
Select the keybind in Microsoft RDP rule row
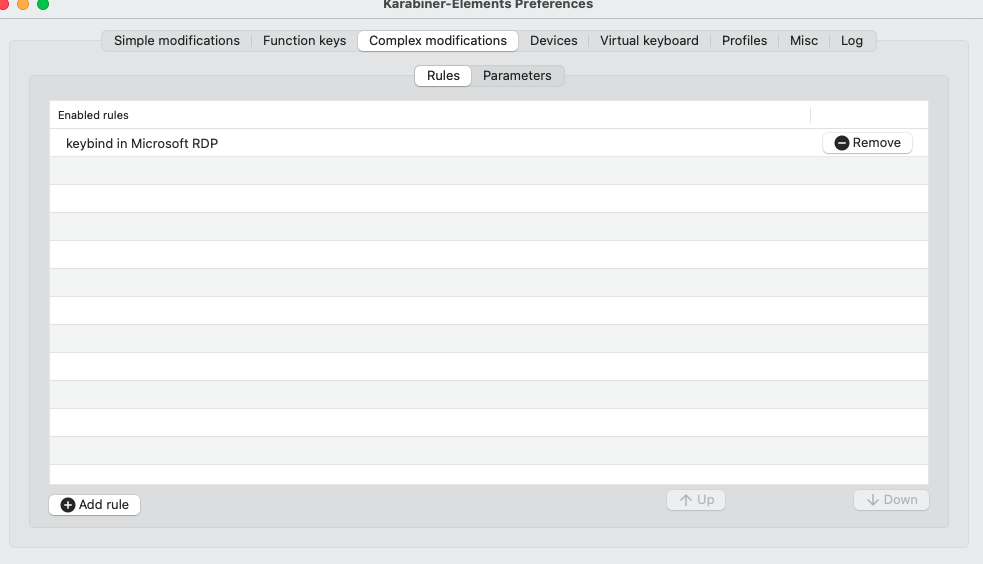pos(489,143)
